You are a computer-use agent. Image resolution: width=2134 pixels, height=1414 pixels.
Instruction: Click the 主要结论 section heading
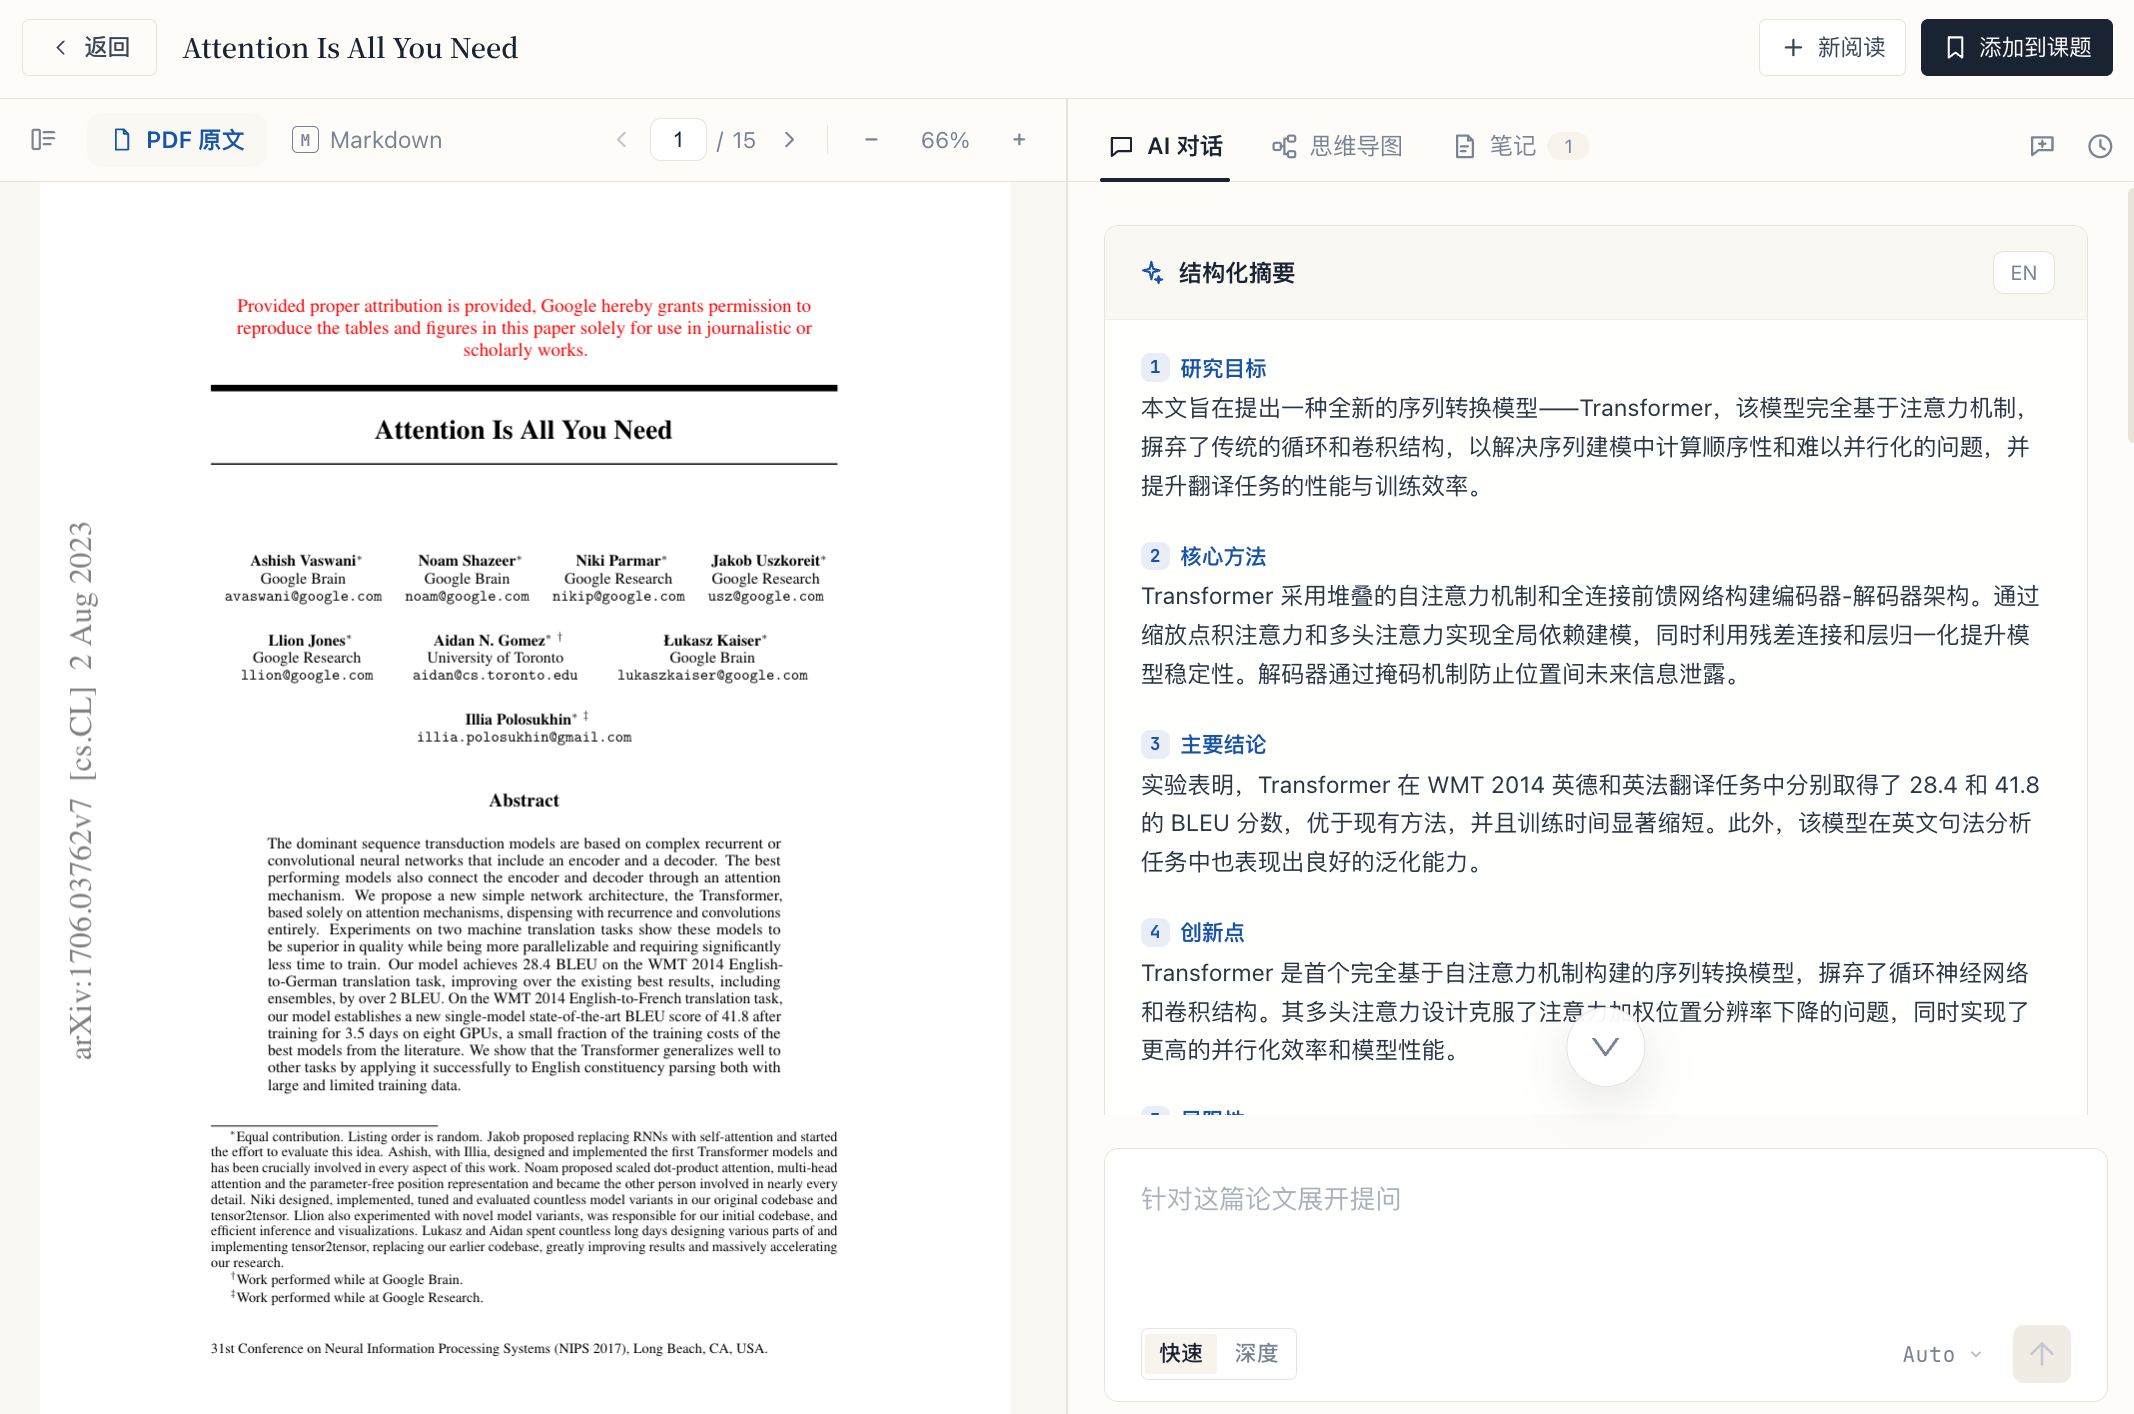click(x=1223, y=744)
